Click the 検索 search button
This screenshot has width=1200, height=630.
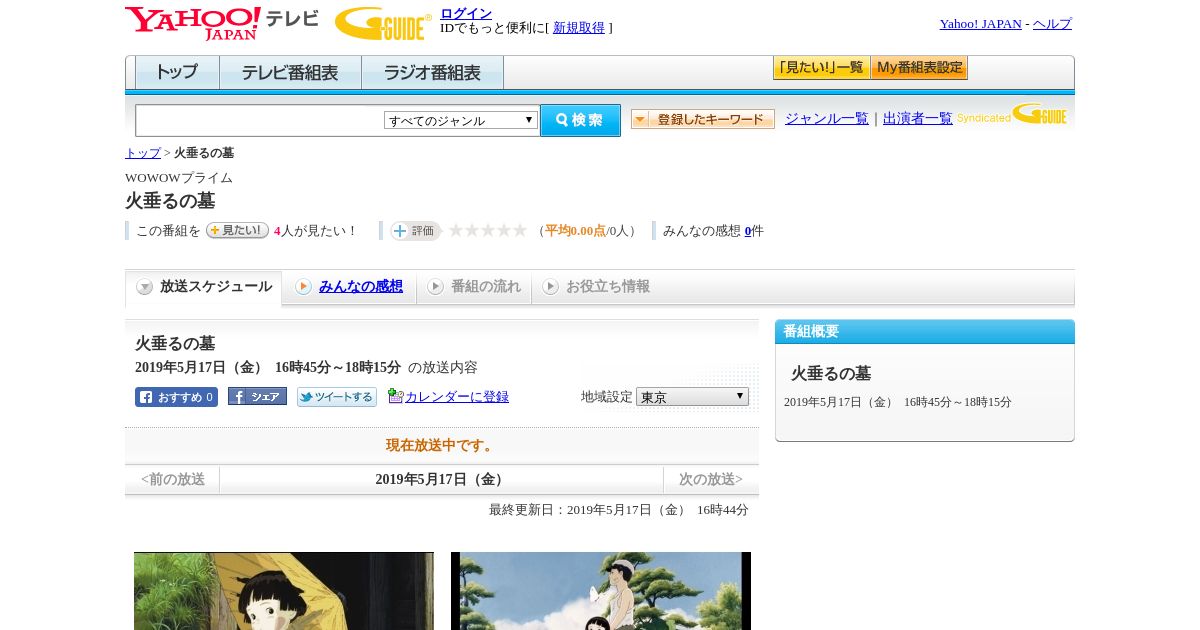pyautogui.click(x=580, y=120)
